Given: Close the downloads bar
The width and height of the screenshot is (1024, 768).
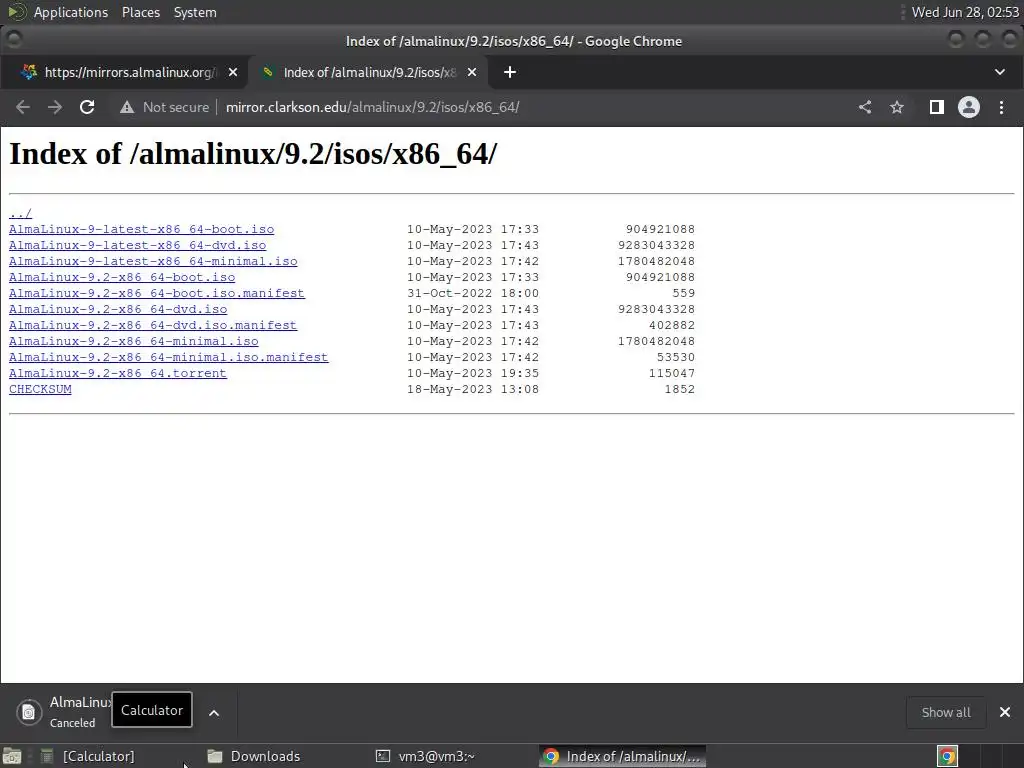Looking at the screenshot, I should coord(1004,712).
